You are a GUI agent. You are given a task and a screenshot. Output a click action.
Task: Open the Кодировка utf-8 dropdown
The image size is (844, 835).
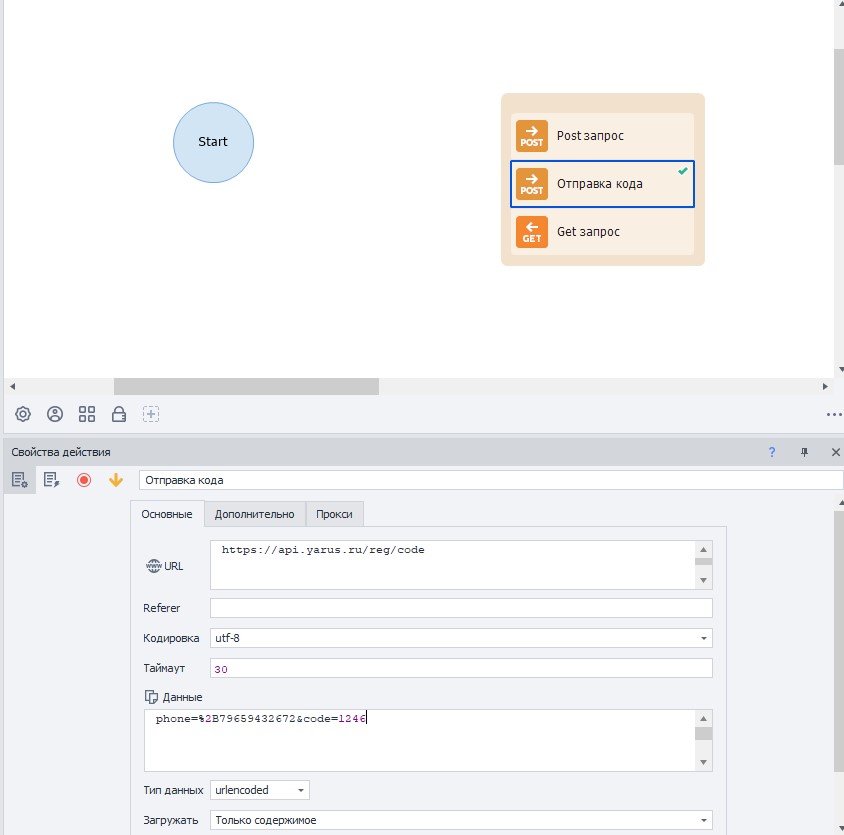click(461, 638)
